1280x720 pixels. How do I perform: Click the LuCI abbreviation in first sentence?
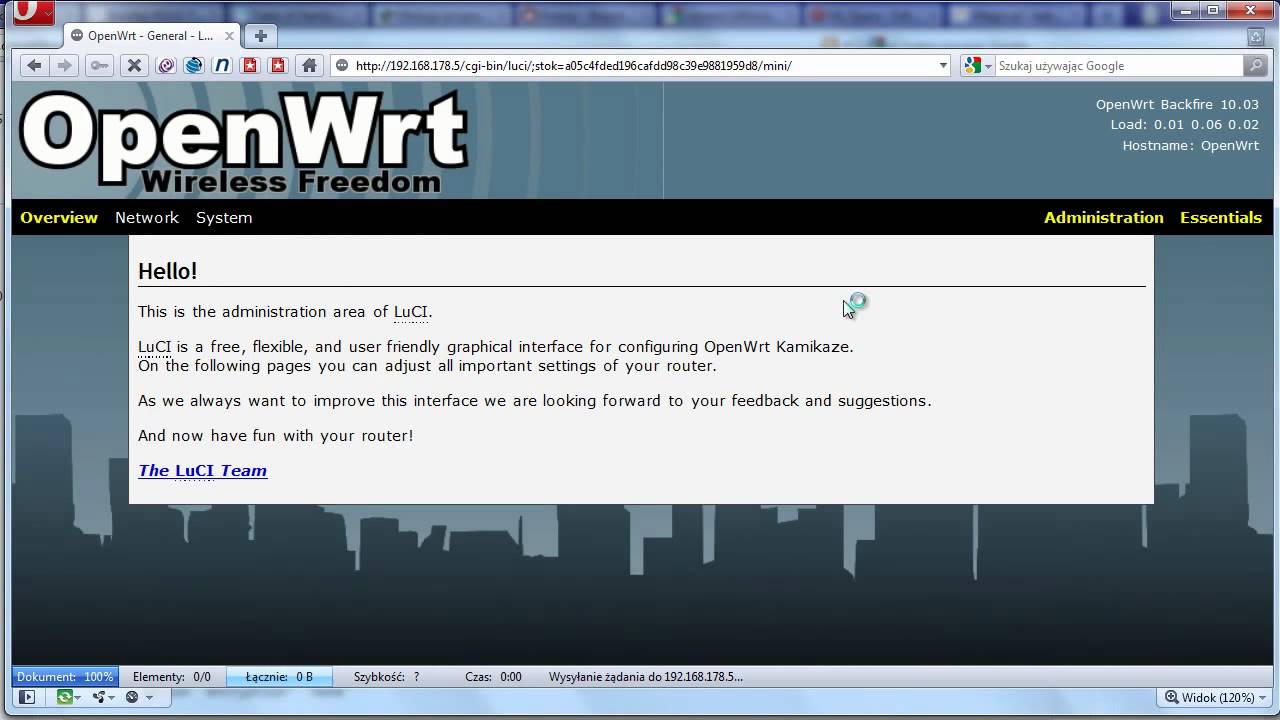(411, 312)
